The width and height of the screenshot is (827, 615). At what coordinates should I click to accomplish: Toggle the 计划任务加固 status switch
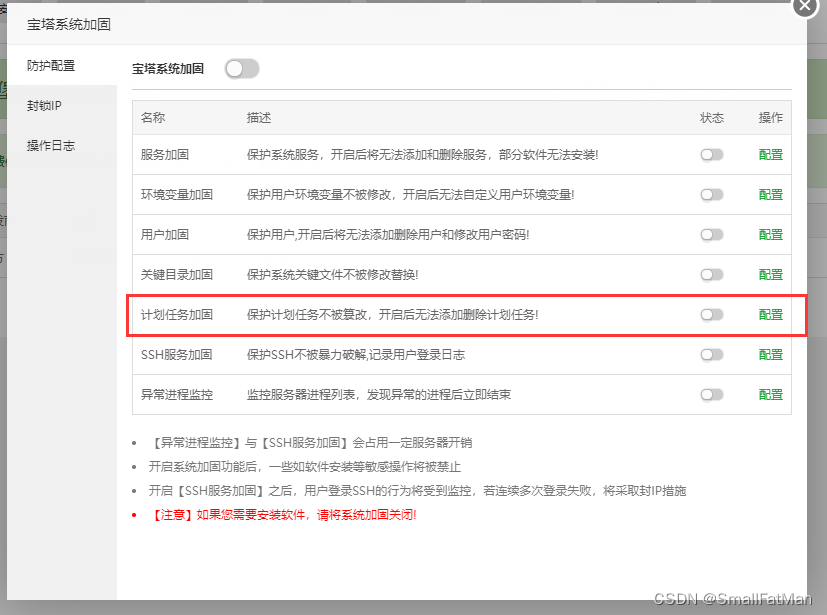(711, 315)
